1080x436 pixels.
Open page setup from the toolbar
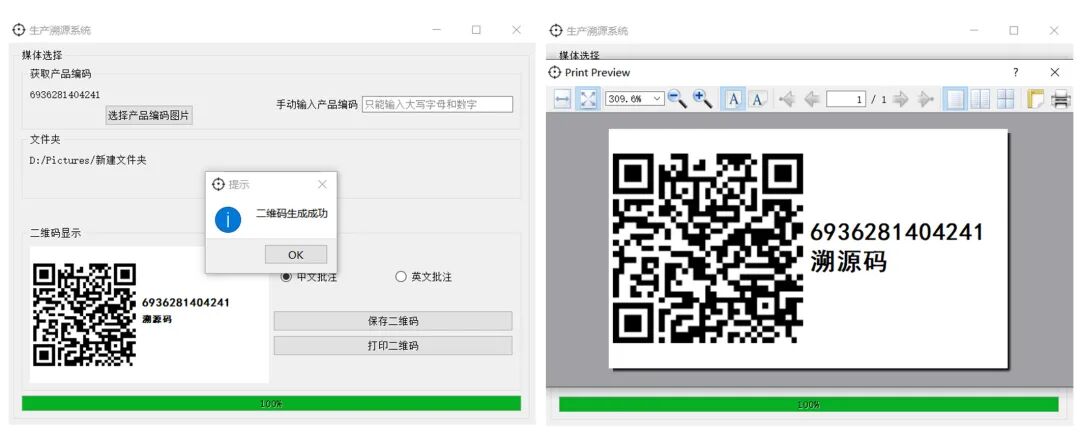pos(1035,99)
